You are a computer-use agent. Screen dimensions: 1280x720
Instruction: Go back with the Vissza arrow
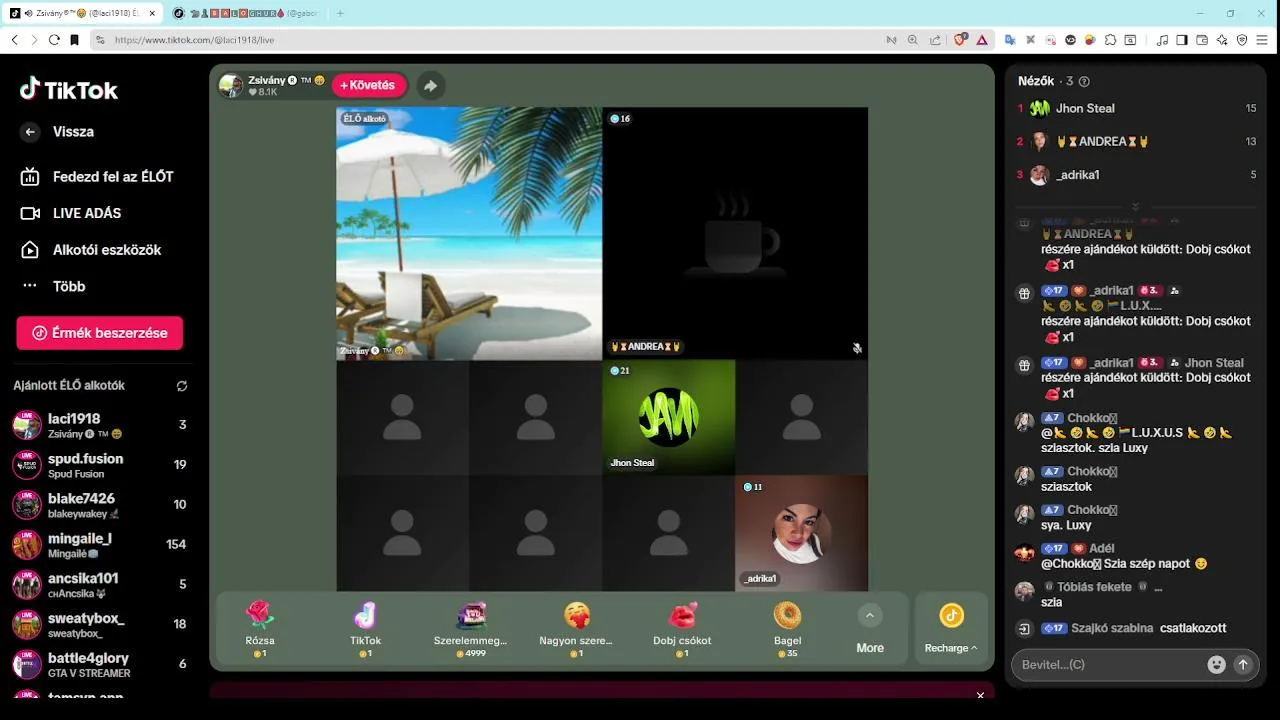coord(30,132)
